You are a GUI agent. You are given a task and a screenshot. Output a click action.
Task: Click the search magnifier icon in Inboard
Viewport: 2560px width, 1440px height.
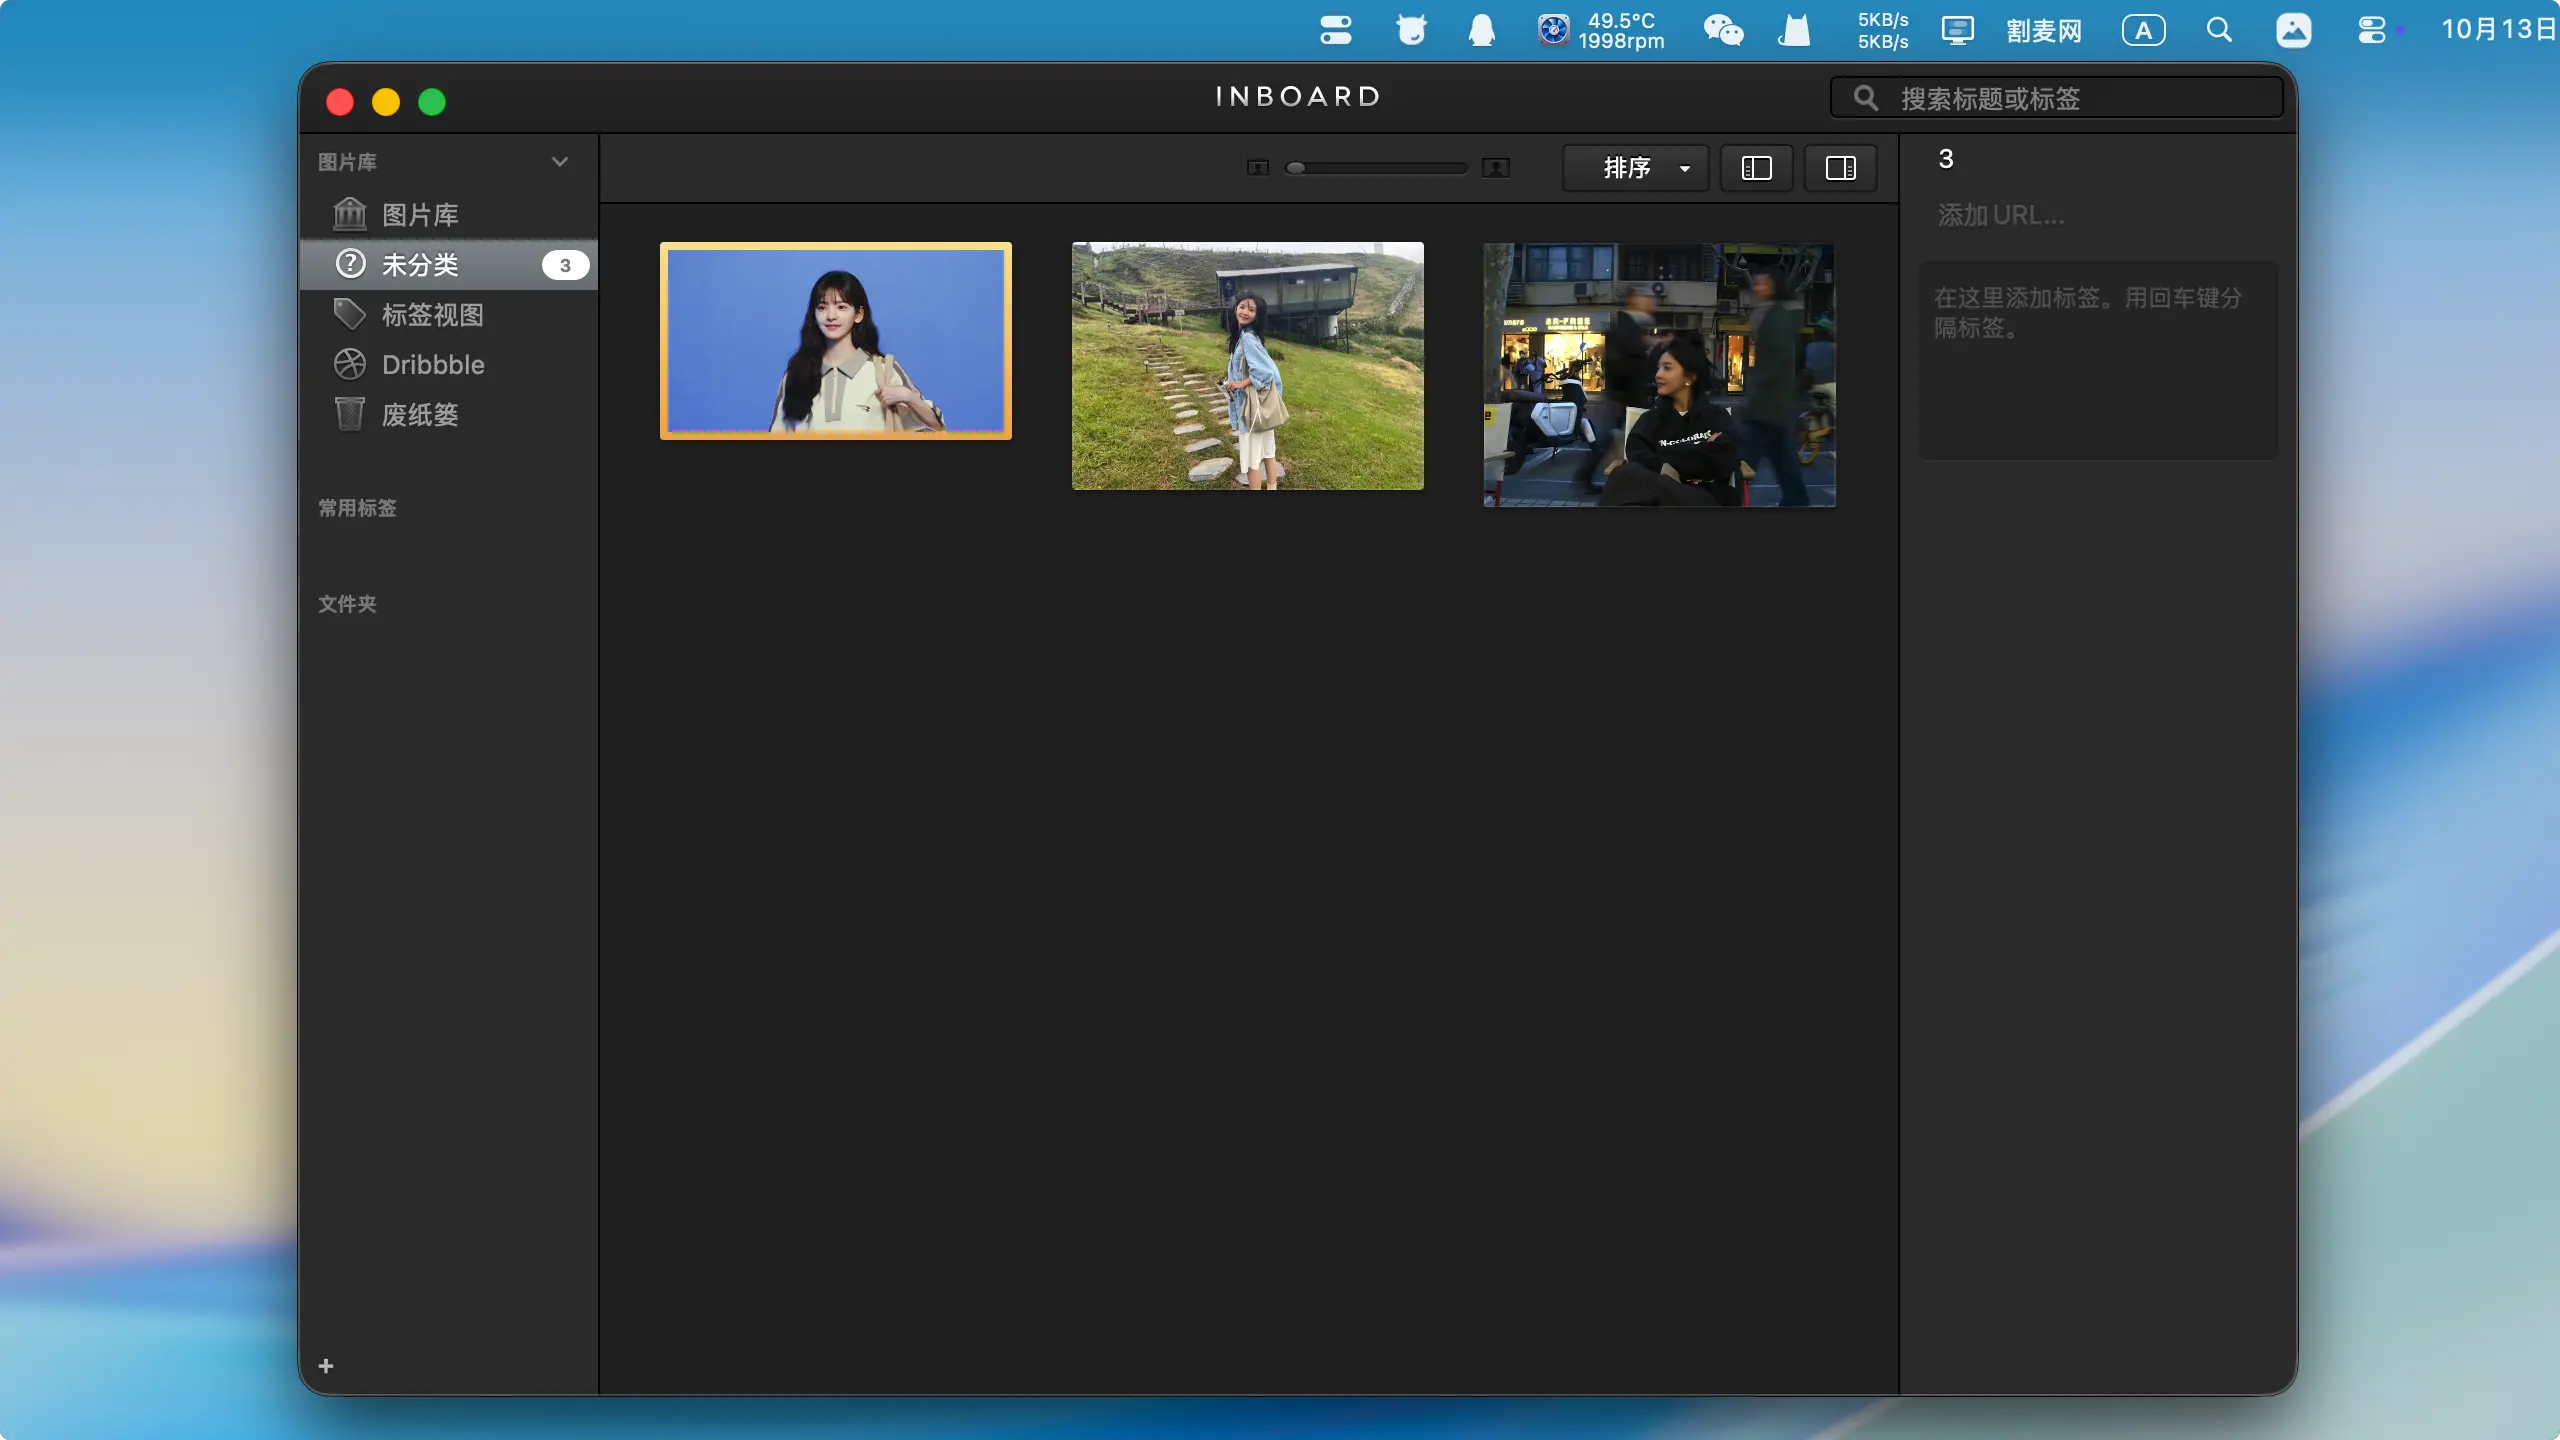1865,98
